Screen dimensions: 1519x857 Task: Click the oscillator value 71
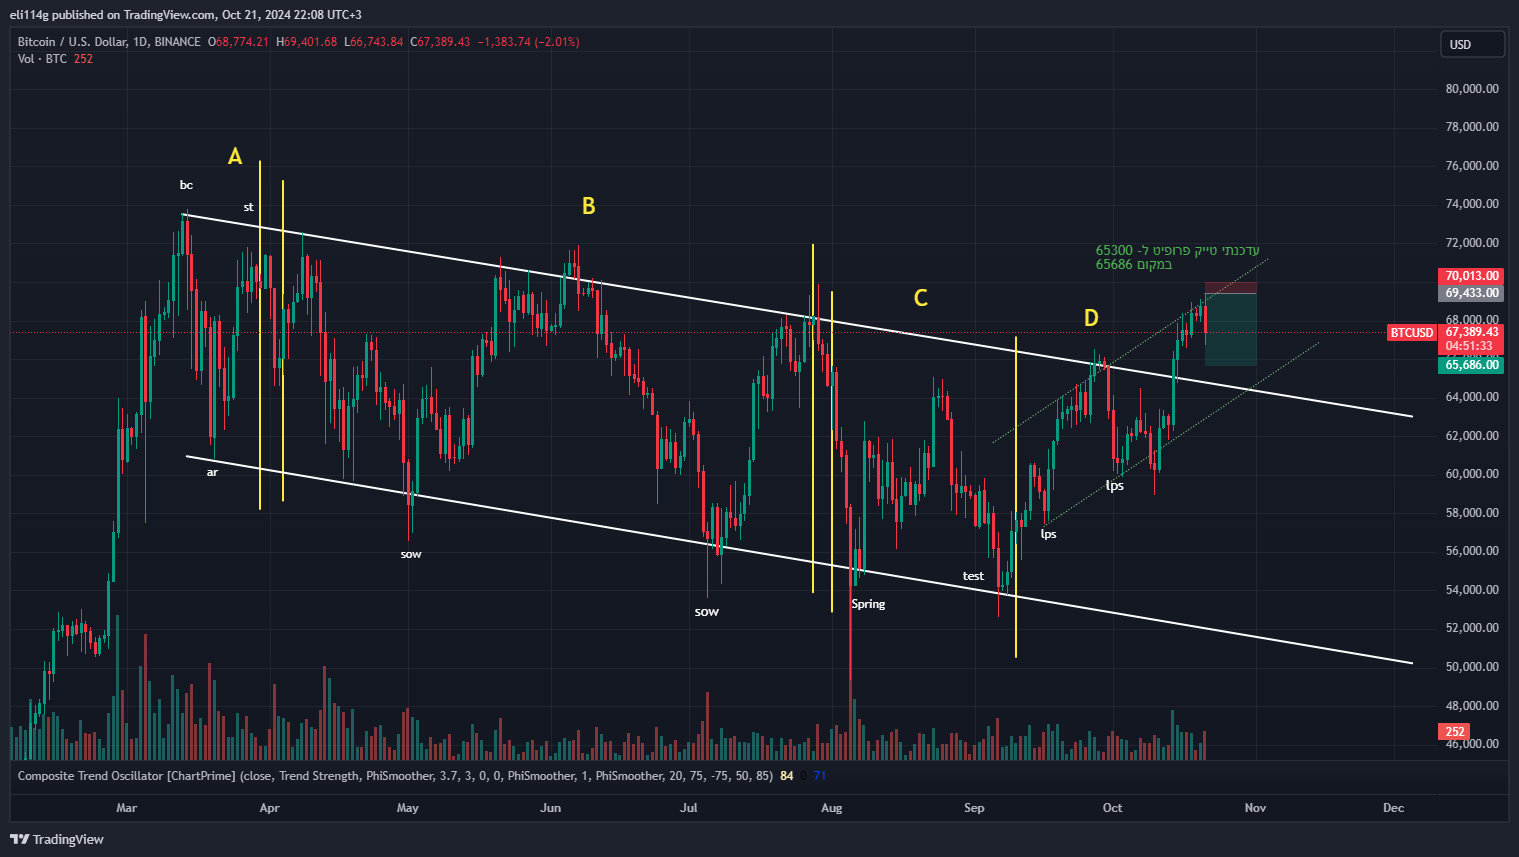(x=820, y=776)
